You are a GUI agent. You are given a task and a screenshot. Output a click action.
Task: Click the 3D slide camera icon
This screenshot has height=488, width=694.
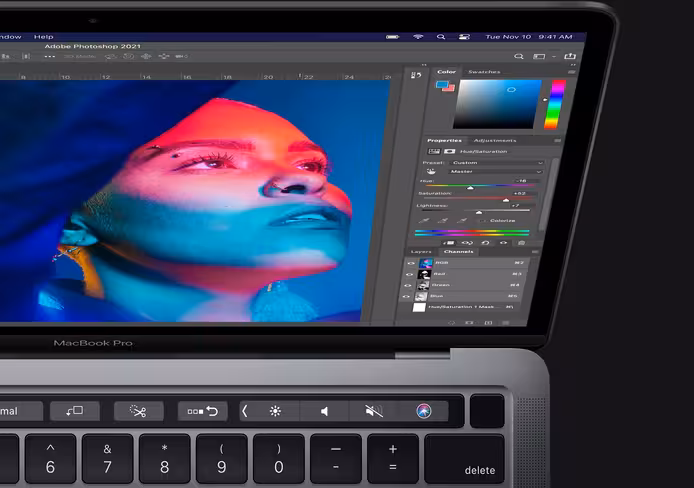[x=164, y=57]
